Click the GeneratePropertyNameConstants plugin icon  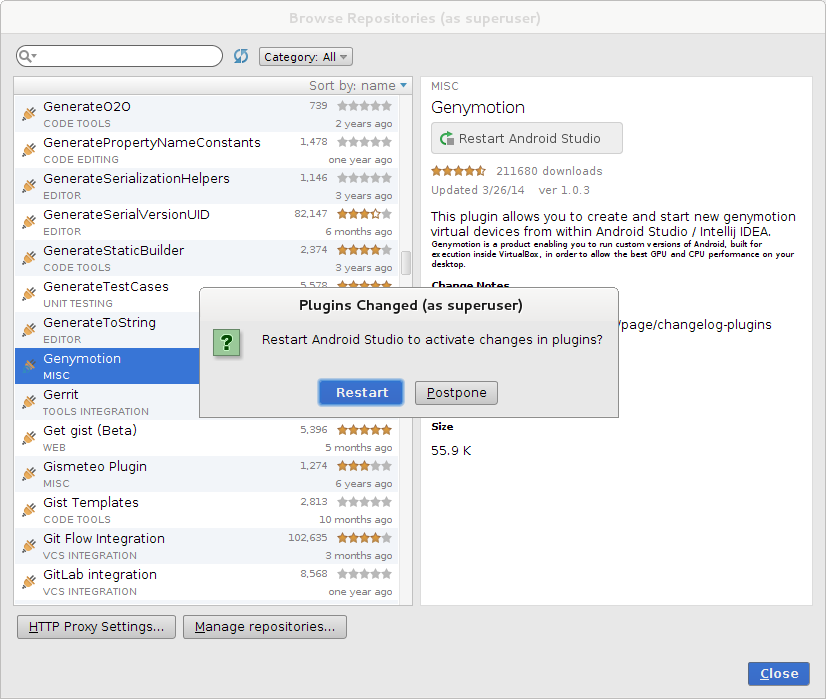29,150
